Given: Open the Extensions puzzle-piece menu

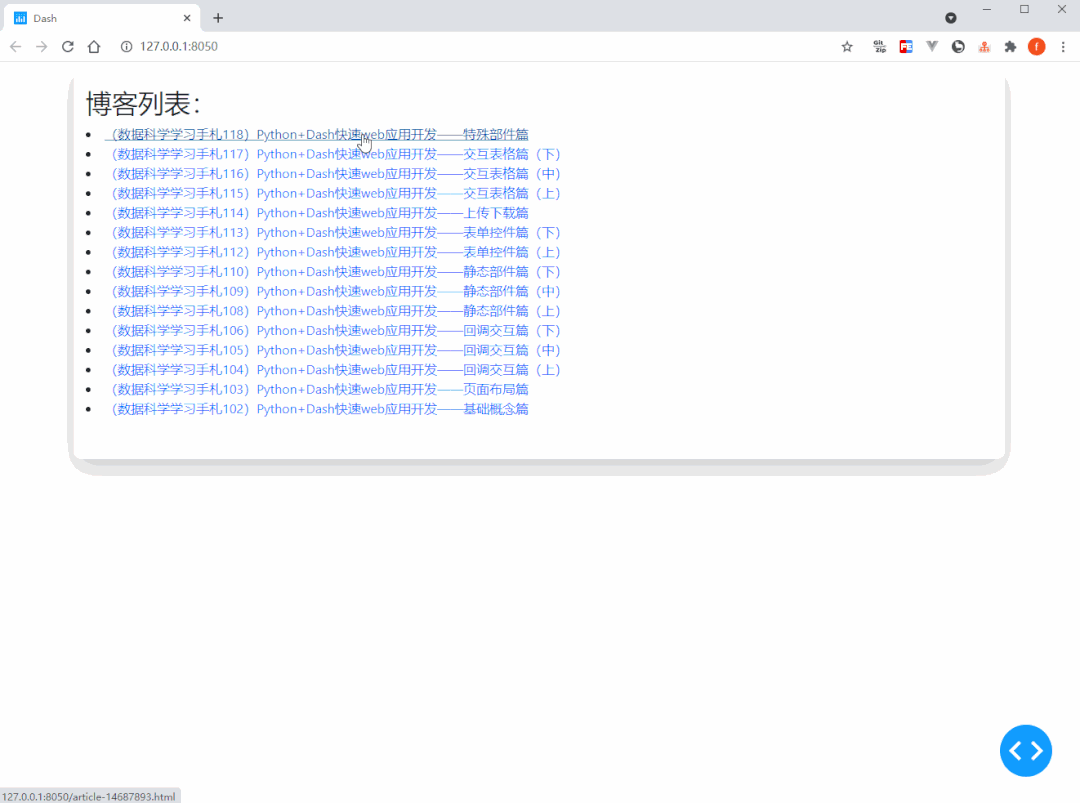Looking at the screenshot, I should (1010, 47).
